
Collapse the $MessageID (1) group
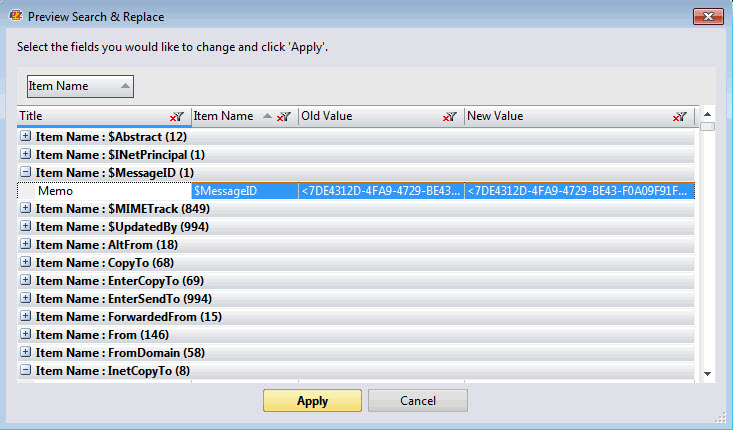click(26, 172)
